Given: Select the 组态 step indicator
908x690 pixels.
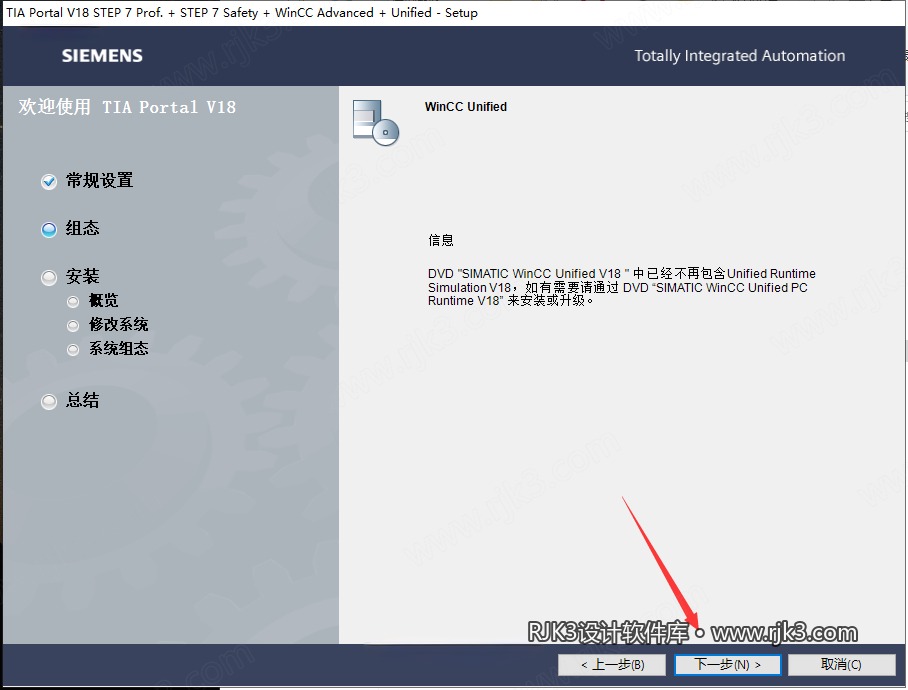Looking at the screenshot, I should [x=49, y=230].
